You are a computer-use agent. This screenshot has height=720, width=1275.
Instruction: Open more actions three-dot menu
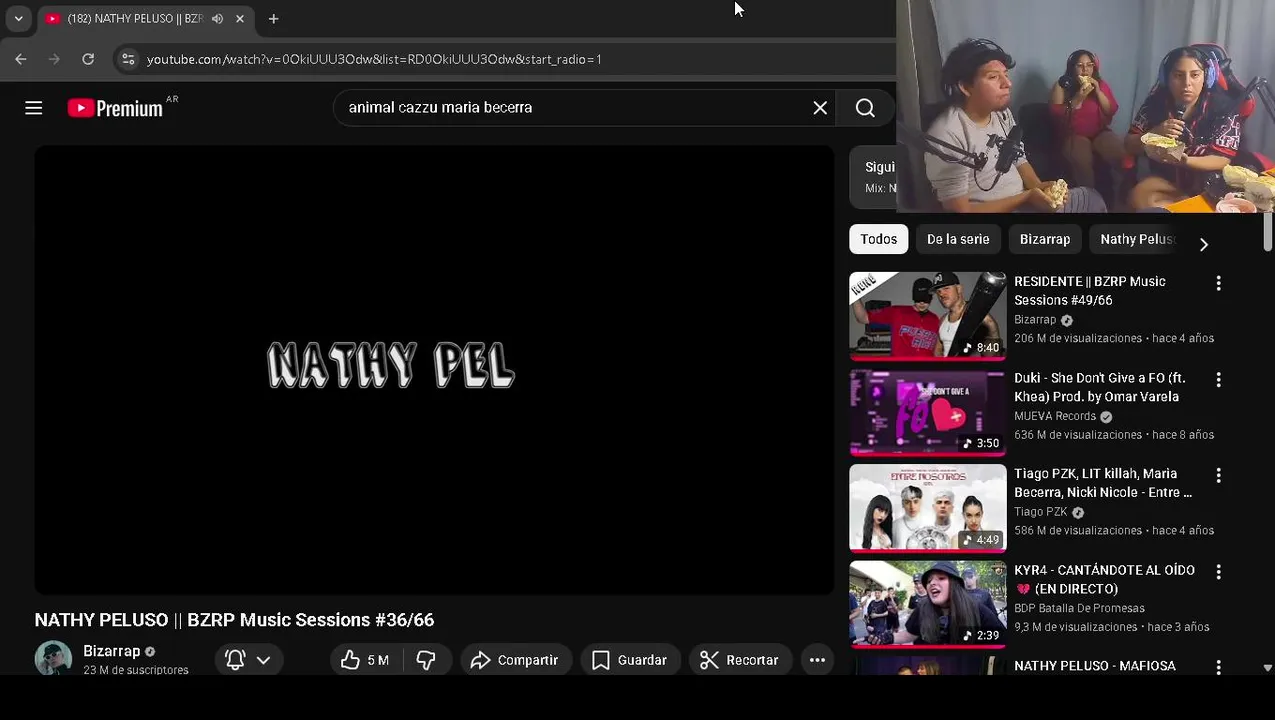pos(817,660)
